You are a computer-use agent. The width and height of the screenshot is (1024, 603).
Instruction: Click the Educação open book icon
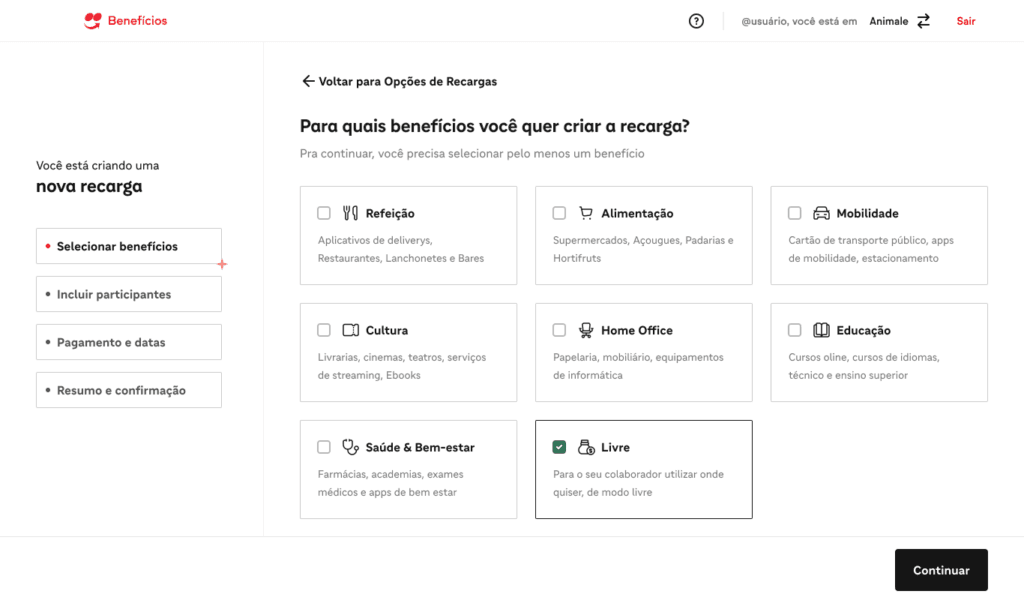(x=821, y=330)
